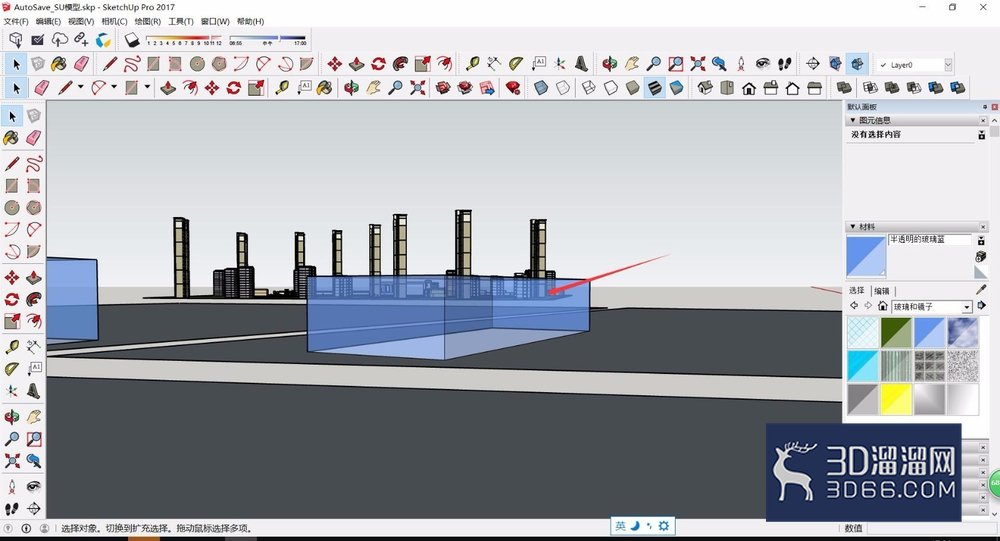Click the Zoom Extents icon in top toolbar
The height and width of the screenshot is (541, 1000).
click(x=697, y=64)
